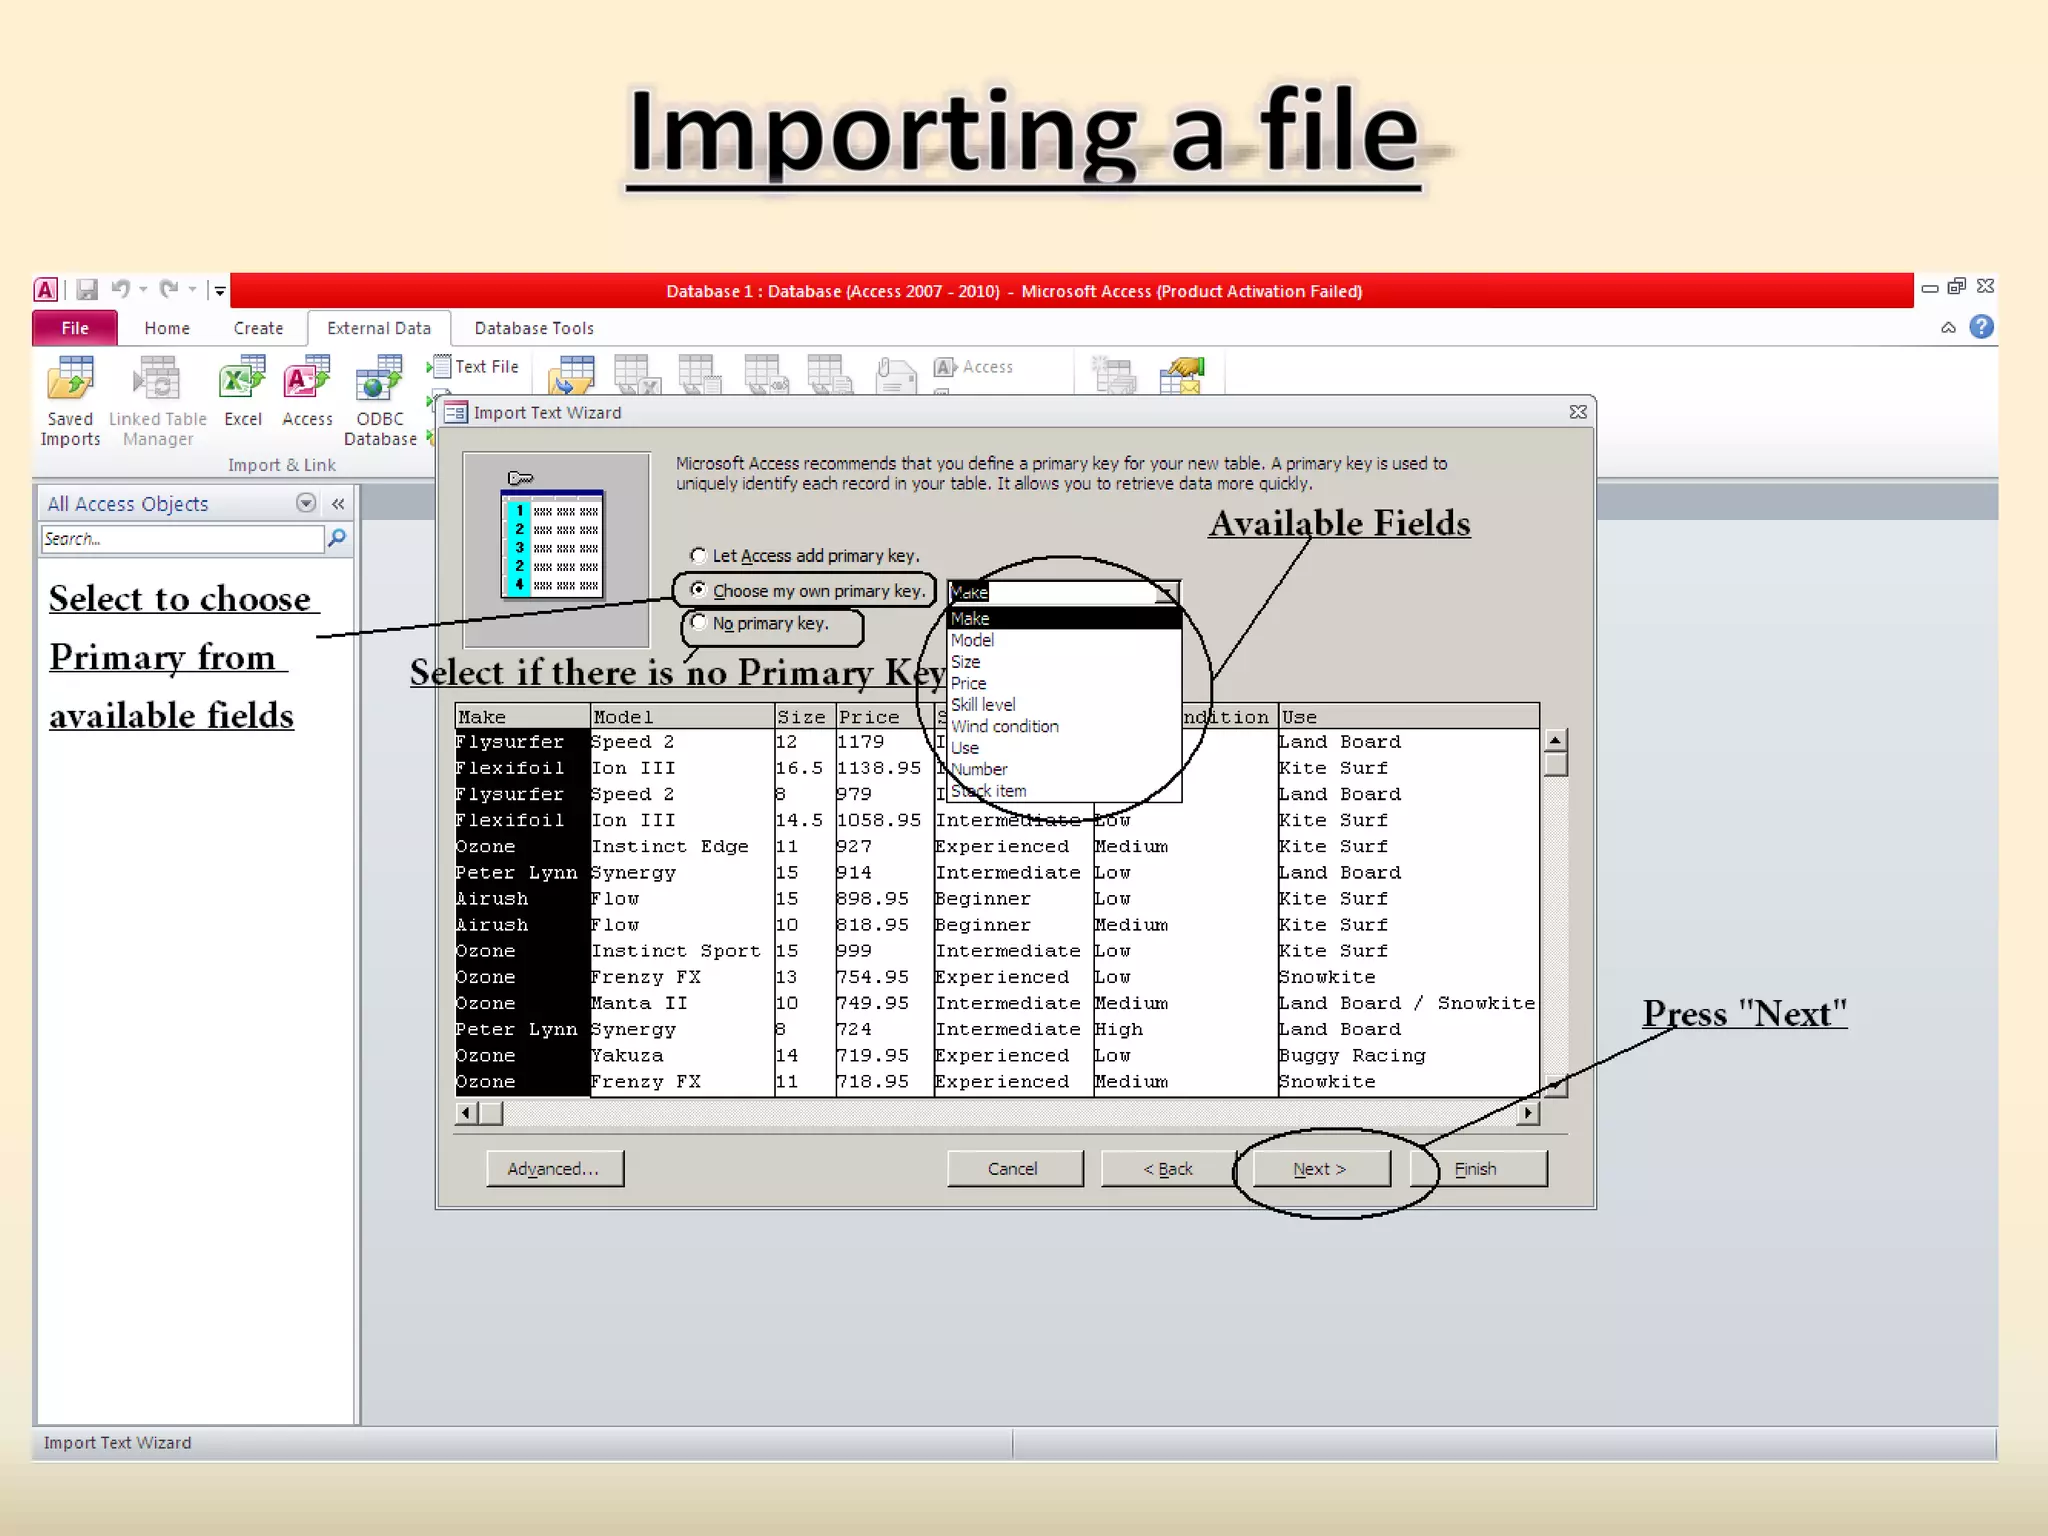Image resolution: width=2048 pixels, height=1536 pixels.
Task: Open the All Access Objects dropdown arrow
Action: [x=306, y=503]
